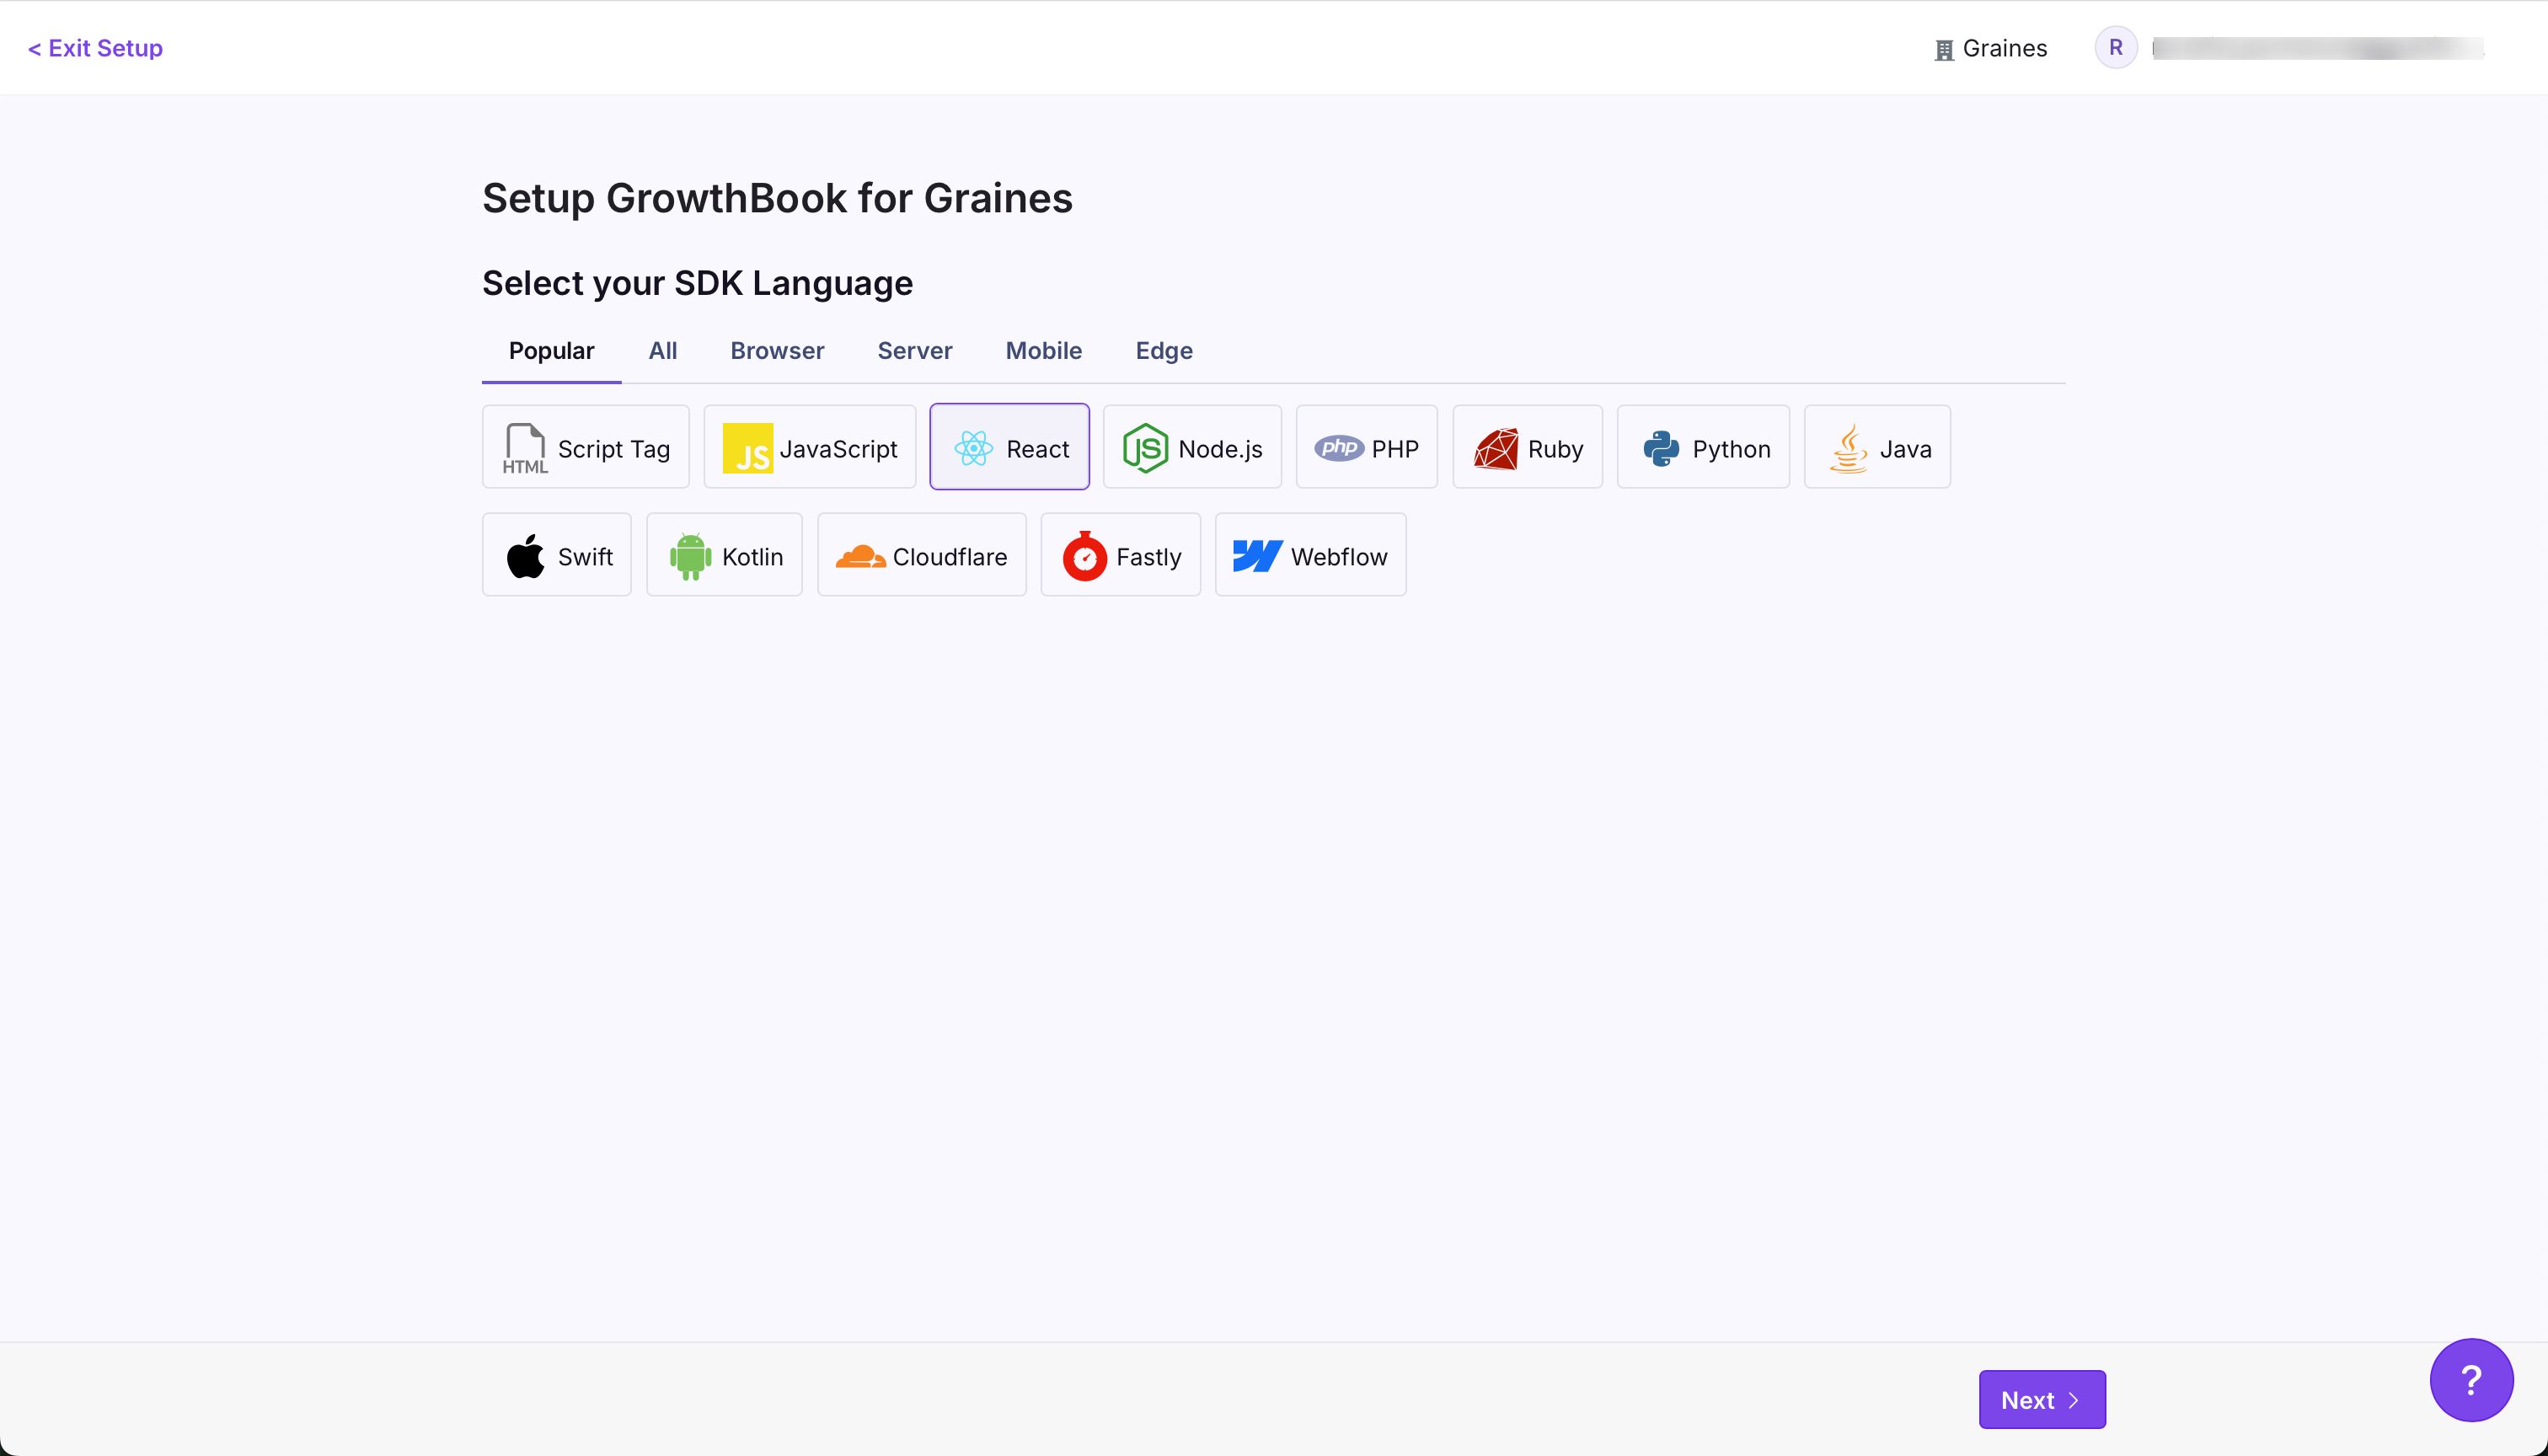This screenshot has width=2548, height=1456.
Task: Show the Edge SDK tab
Action: click(x=1163, y=350)
